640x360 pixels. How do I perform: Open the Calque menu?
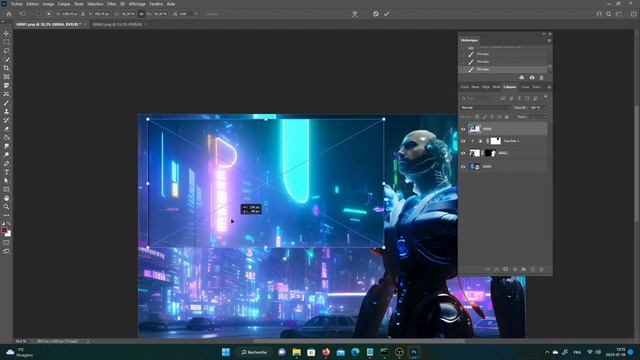pyautogui.click(x=64, y=4)
